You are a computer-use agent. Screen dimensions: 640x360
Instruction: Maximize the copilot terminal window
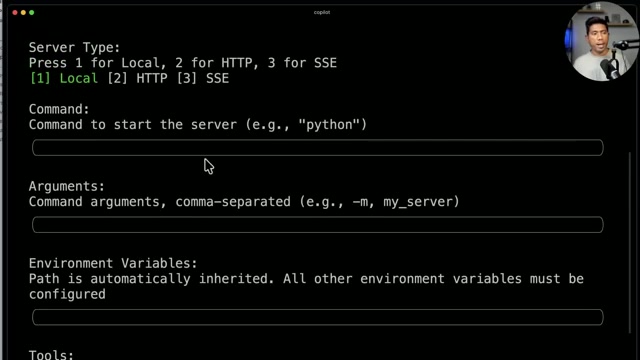[31, 13]
